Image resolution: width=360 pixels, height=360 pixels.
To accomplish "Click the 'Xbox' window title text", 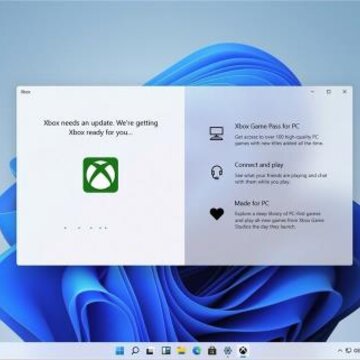I will 25,91.
